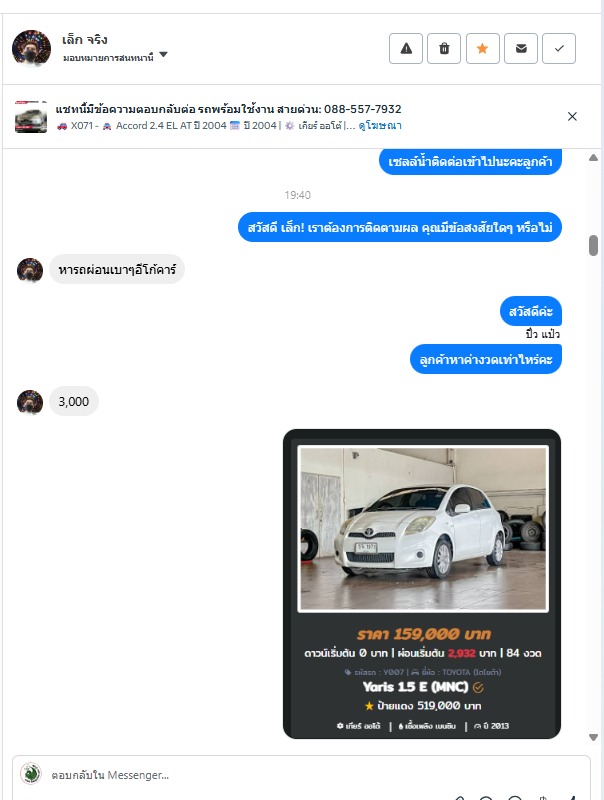Click the scroll up arrow in chat

click(x=593, y=158)
